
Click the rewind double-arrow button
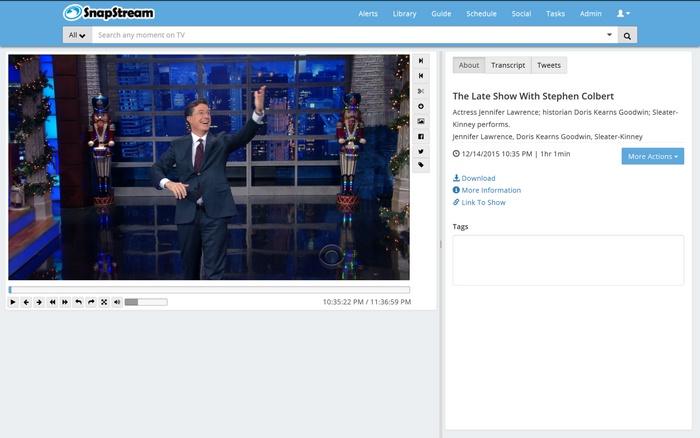coord(52,302)
